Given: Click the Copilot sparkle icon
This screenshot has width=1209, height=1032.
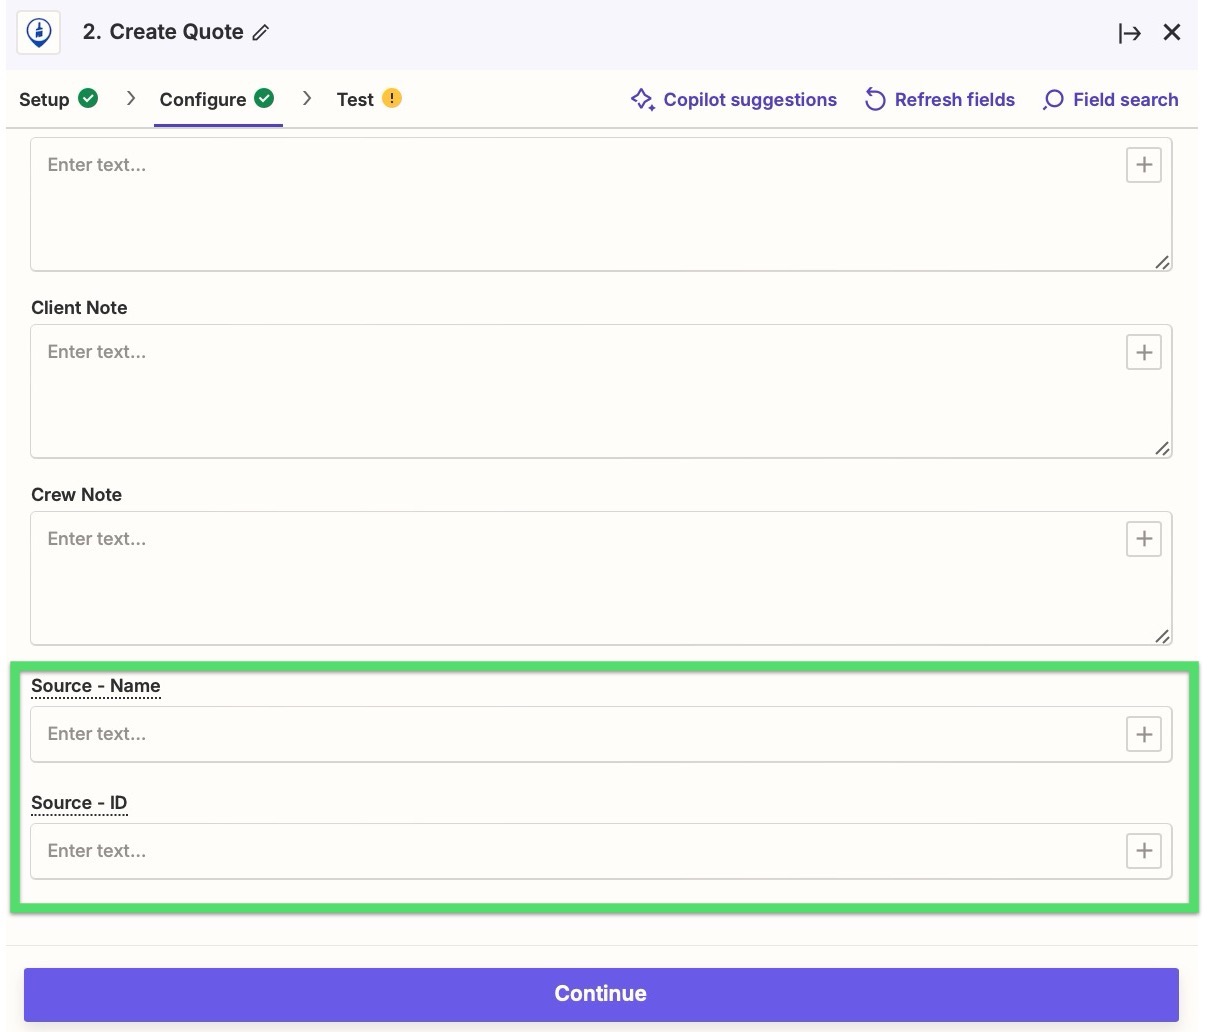Looking at the screenshot, I should click(643, 99).
